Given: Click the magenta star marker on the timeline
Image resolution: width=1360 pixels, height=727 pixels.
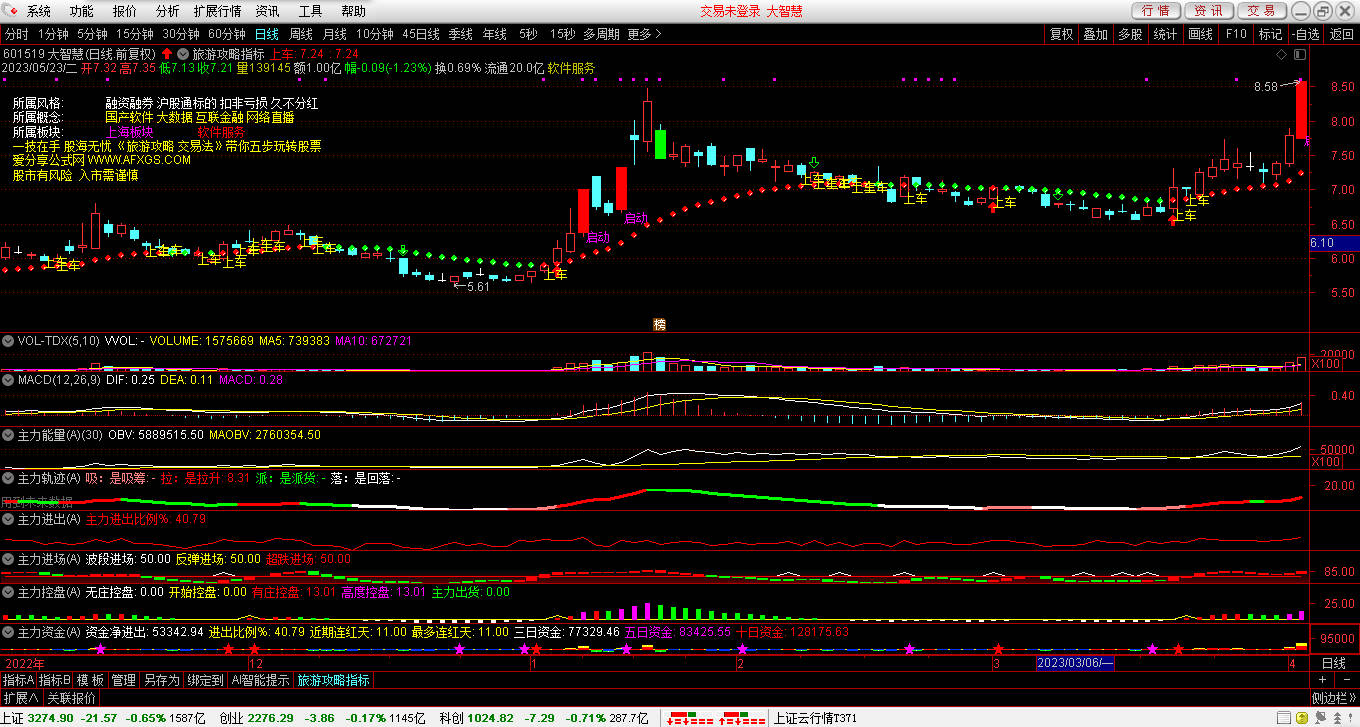Looking at the screenshot, I should [x=100, y=650].
